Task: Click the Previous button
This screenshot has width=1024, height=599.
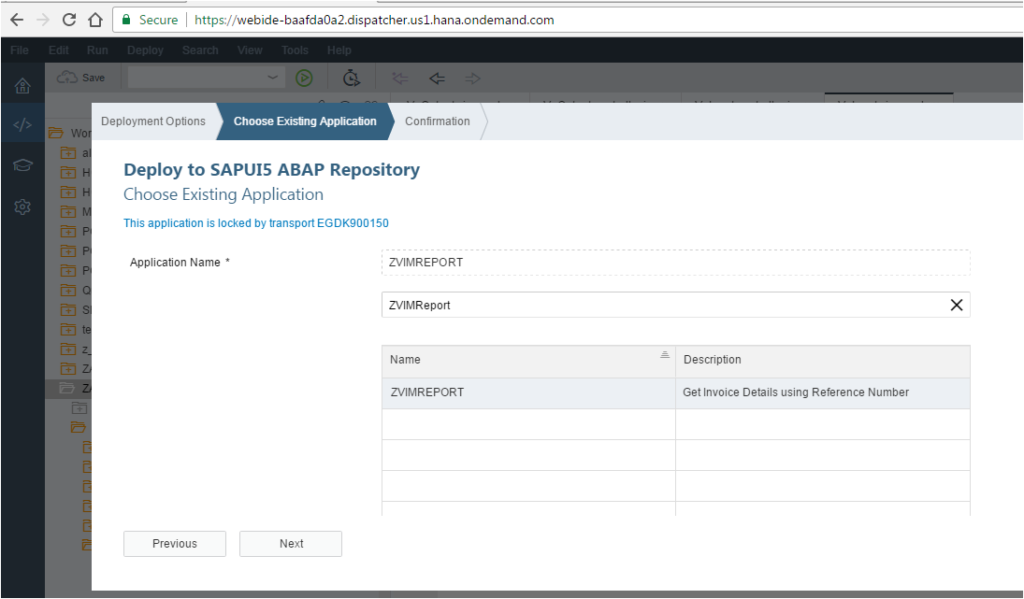Action: tap(174, 543)
